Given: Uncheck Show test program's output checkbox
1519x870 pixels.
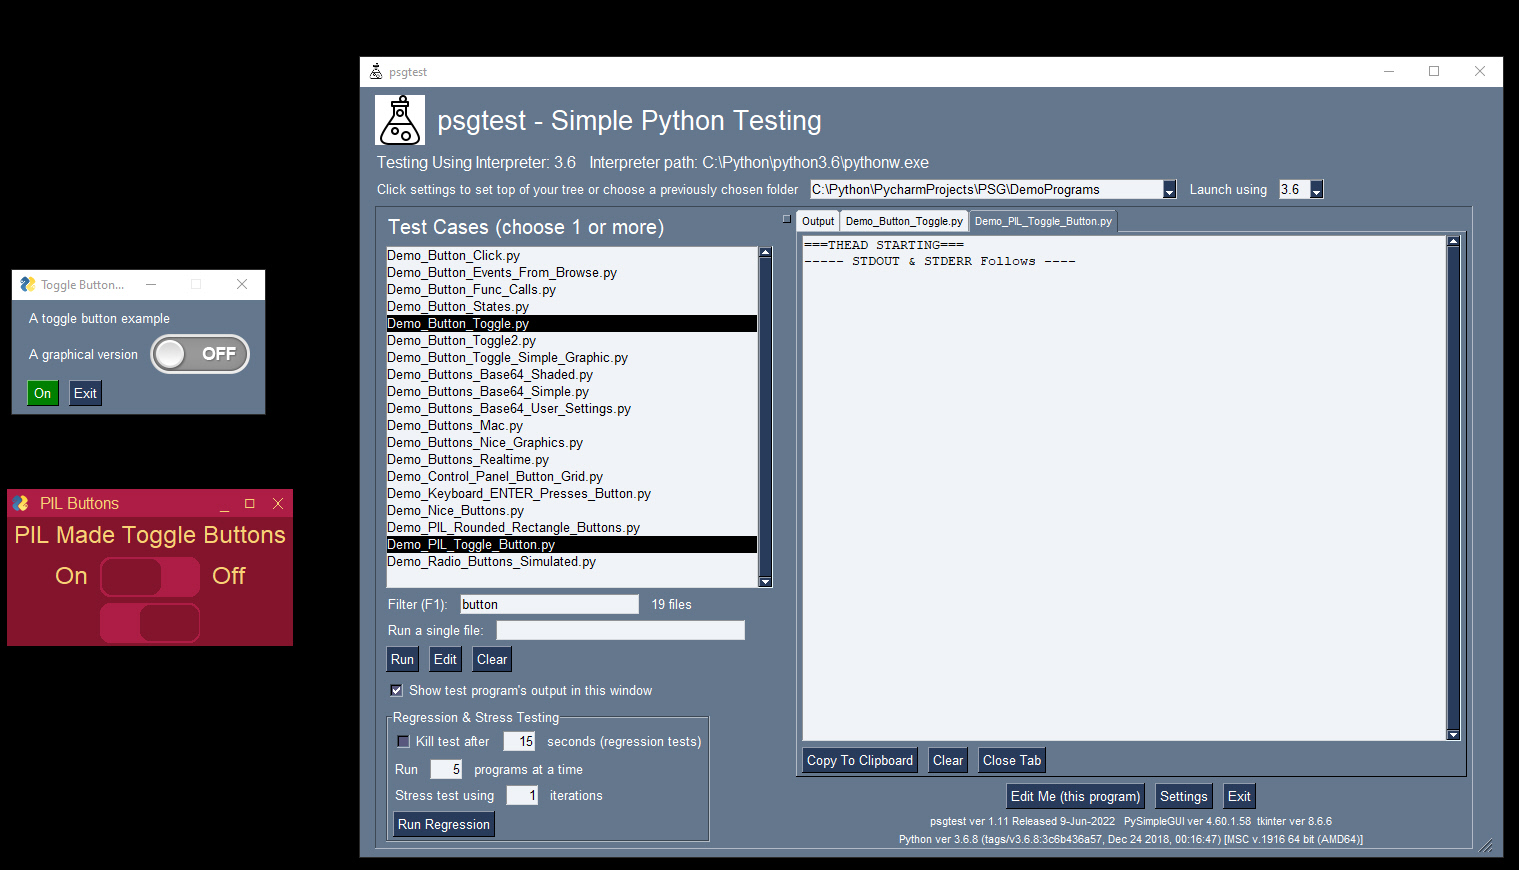Looking at the screenshot, I should (x=397, y=691).
